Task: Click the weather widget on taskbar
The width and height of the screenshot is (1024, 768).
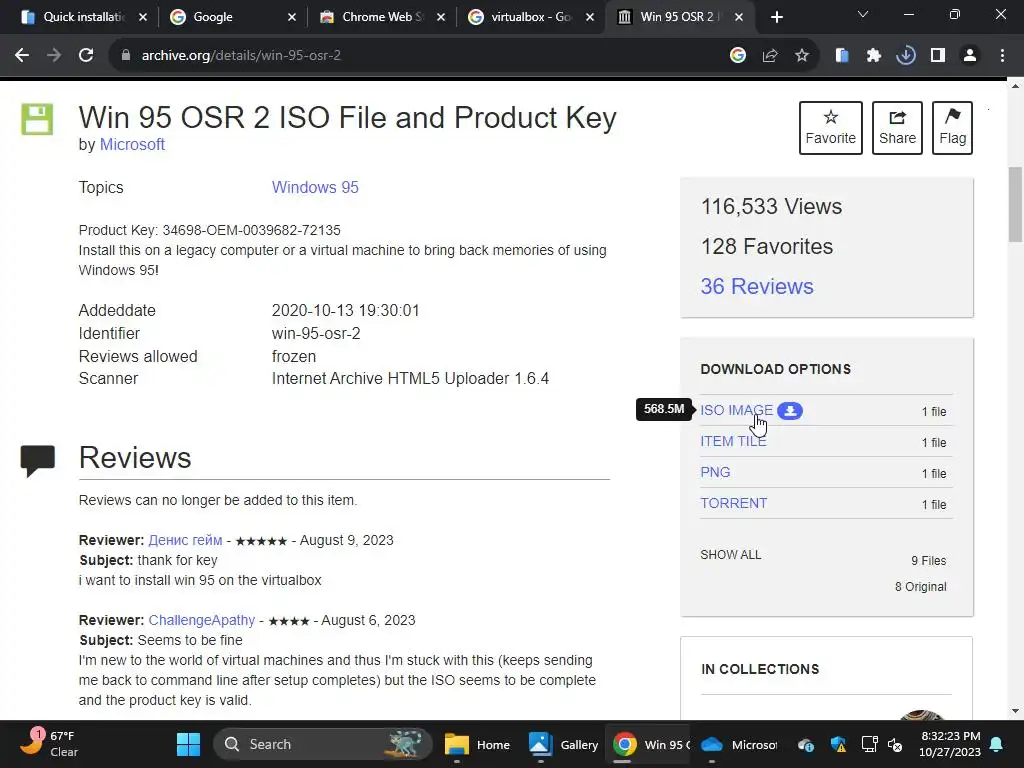Action: click(x=49, y=744)
